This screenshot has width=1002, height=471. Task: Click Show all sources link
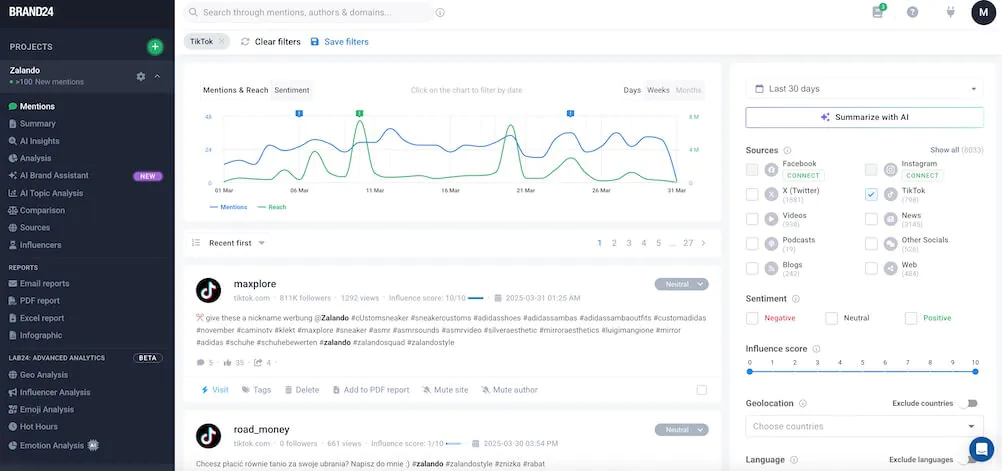click(x=957, y=150)
